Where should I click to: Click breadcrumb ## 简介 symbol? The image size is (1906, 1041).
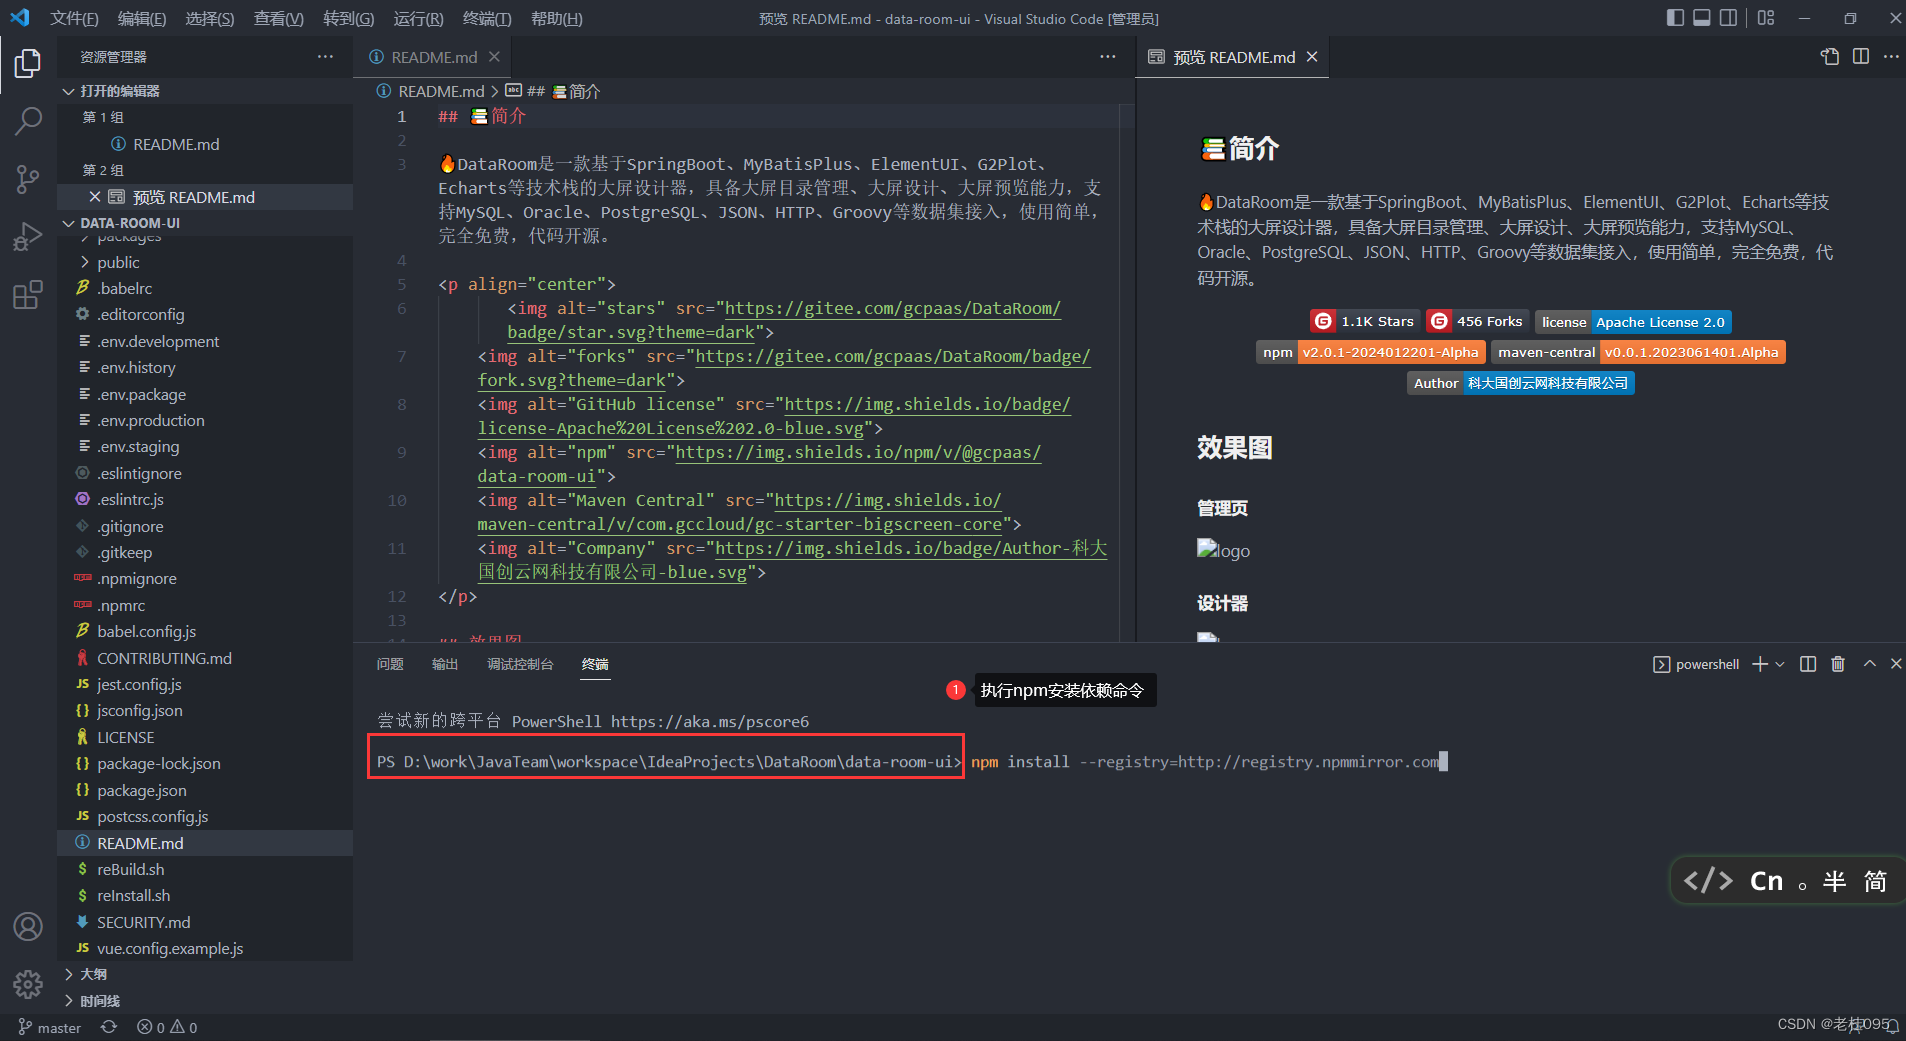(553, 91)
